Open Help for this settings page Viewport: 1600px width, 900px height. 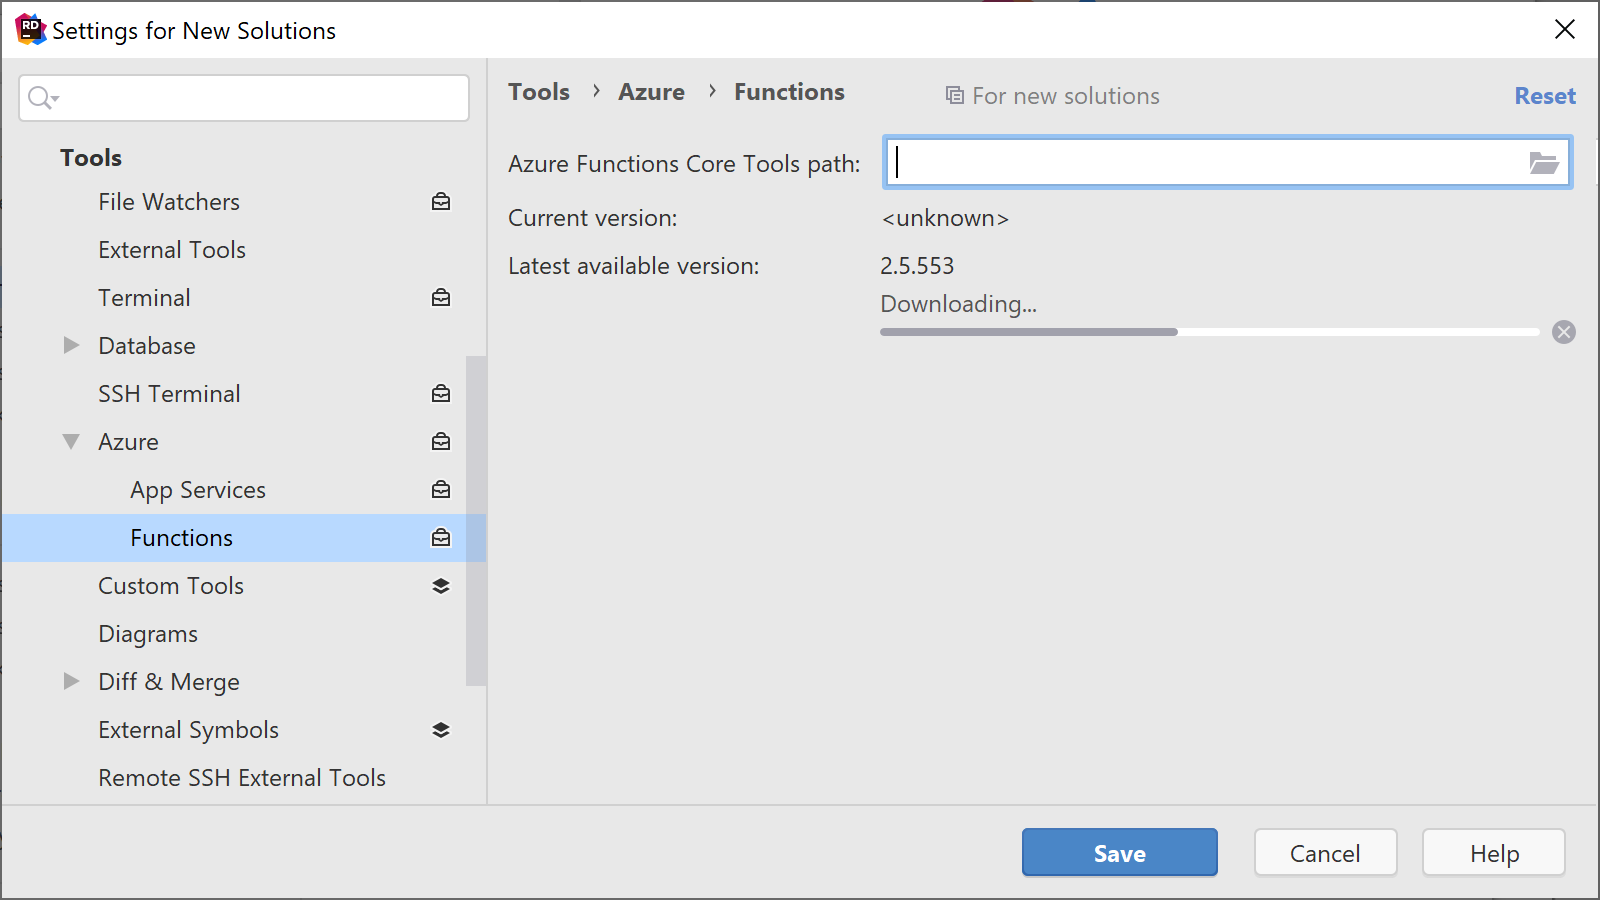(1494, 853)
